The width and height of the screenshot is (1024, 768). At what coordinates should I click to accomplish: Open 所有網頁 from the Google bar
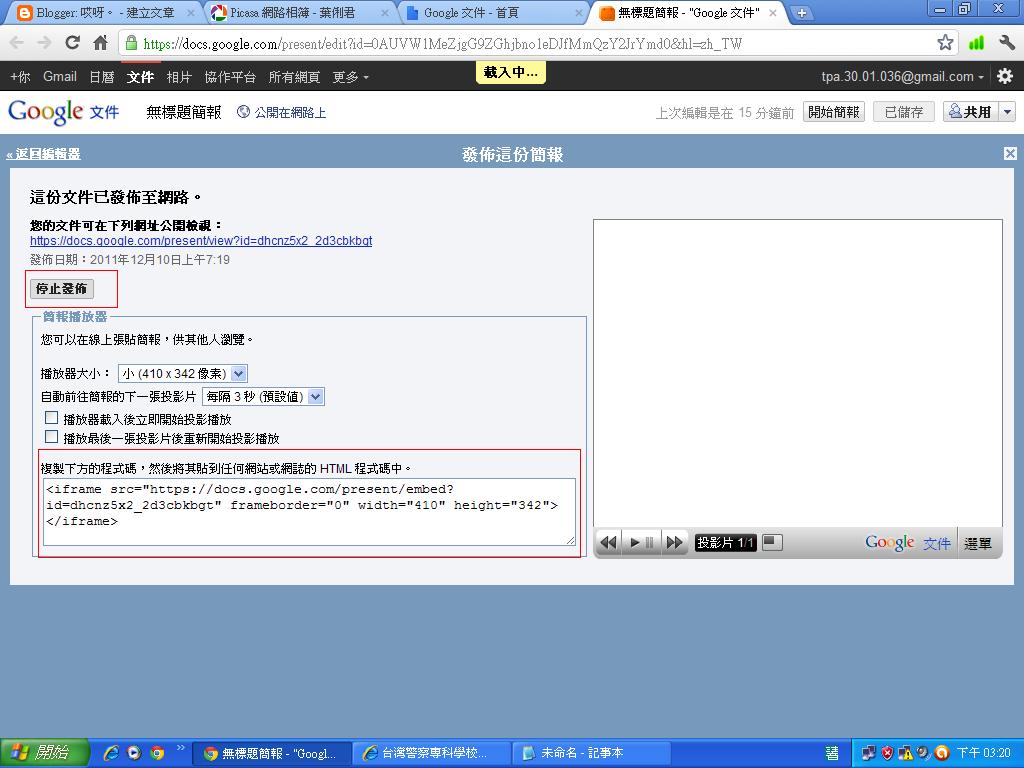(x=294, y=77)
